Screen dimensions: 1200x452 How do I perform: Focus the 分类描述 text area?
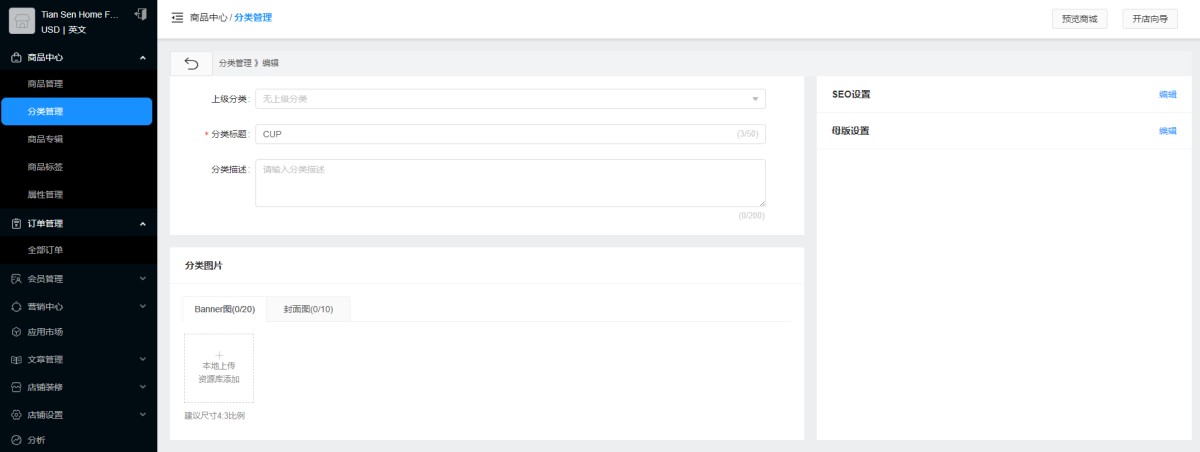coord(510,183)
